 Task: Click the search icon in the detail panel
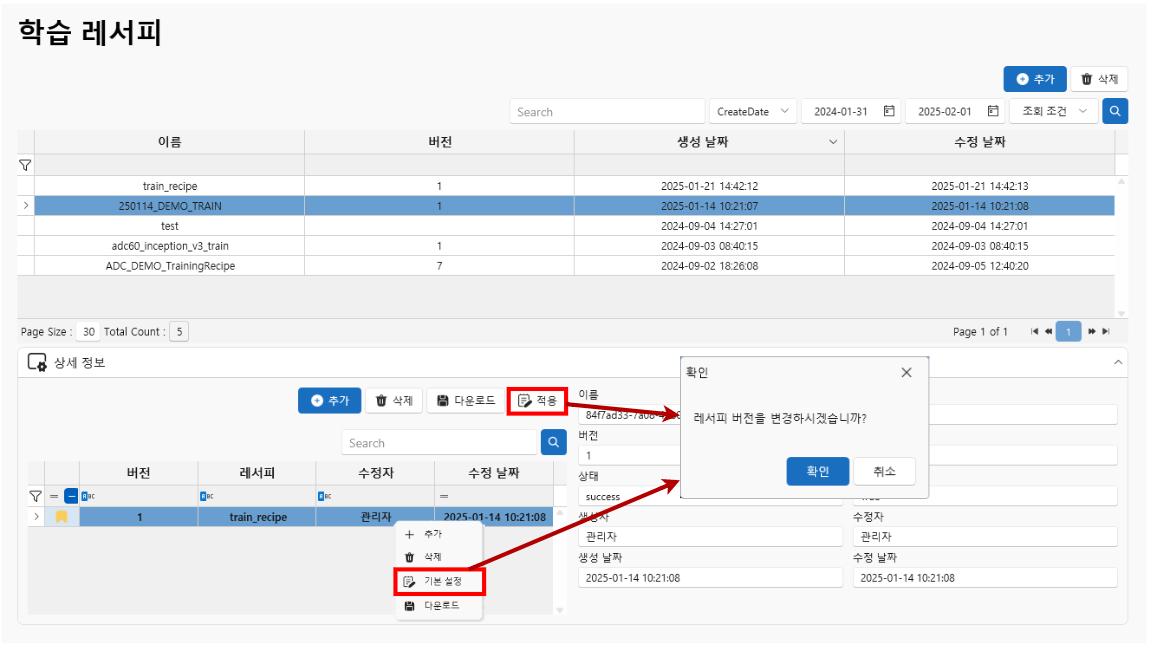pos(553,442)
